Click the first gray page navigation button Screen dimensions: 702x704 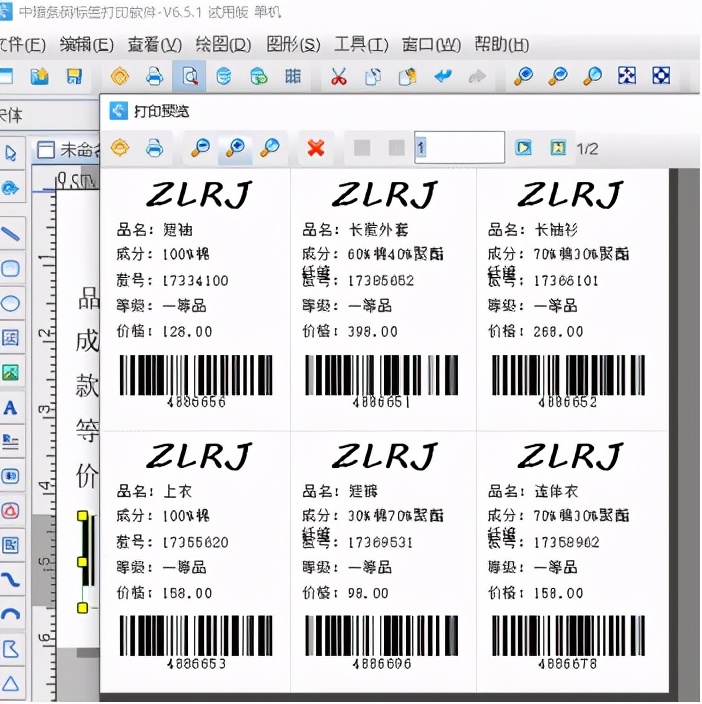362,148
